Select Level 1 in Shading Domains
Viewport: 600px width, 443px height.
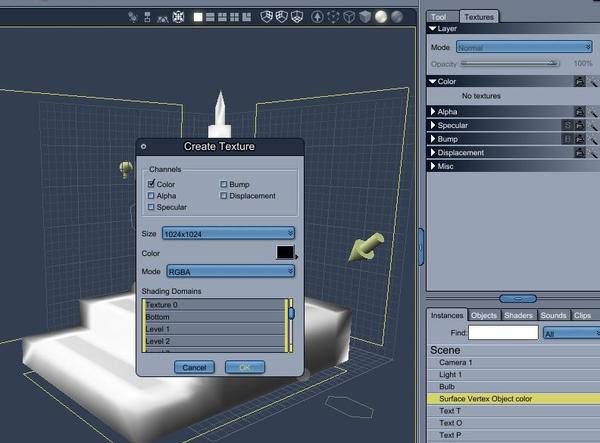[x=215, y=329]
